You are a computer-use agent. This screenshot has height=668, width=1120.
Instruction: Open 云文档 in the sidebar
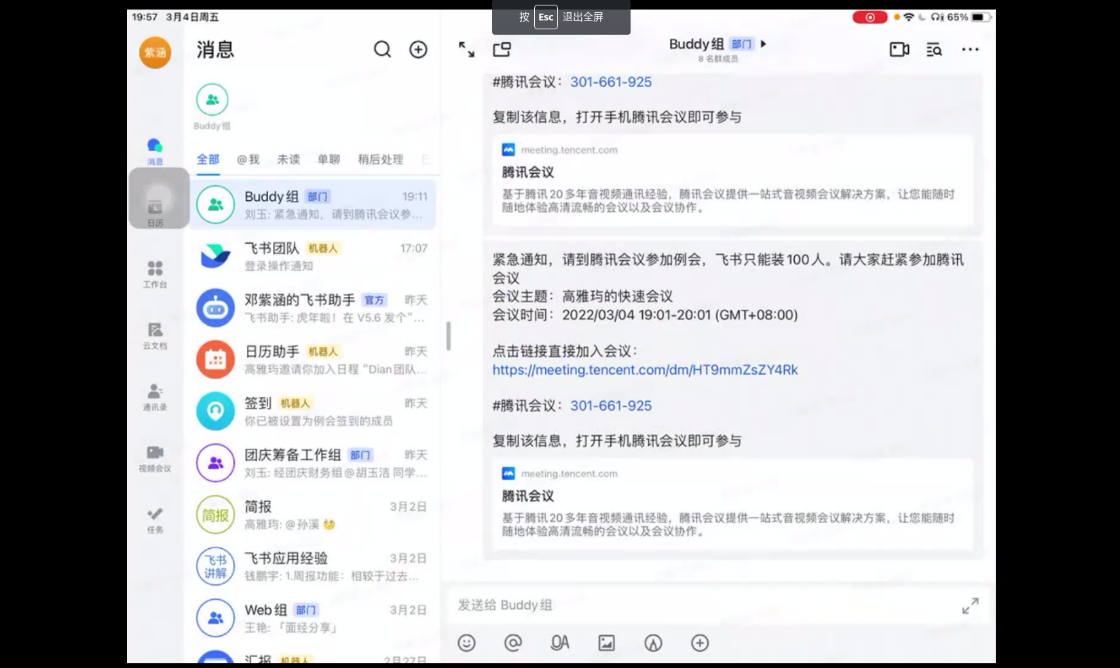pos(155,335)
